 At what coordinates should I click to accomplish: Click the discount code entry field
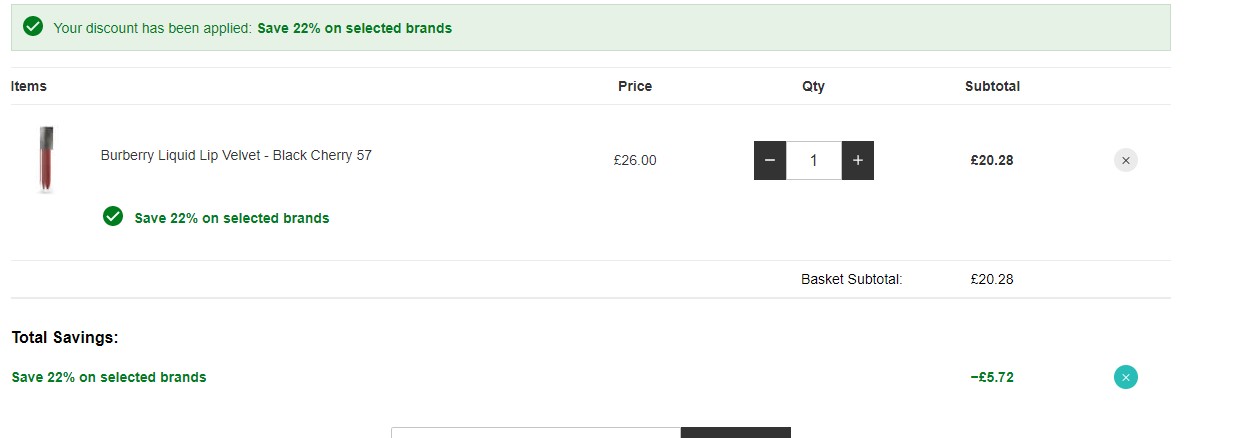point(536,433)
